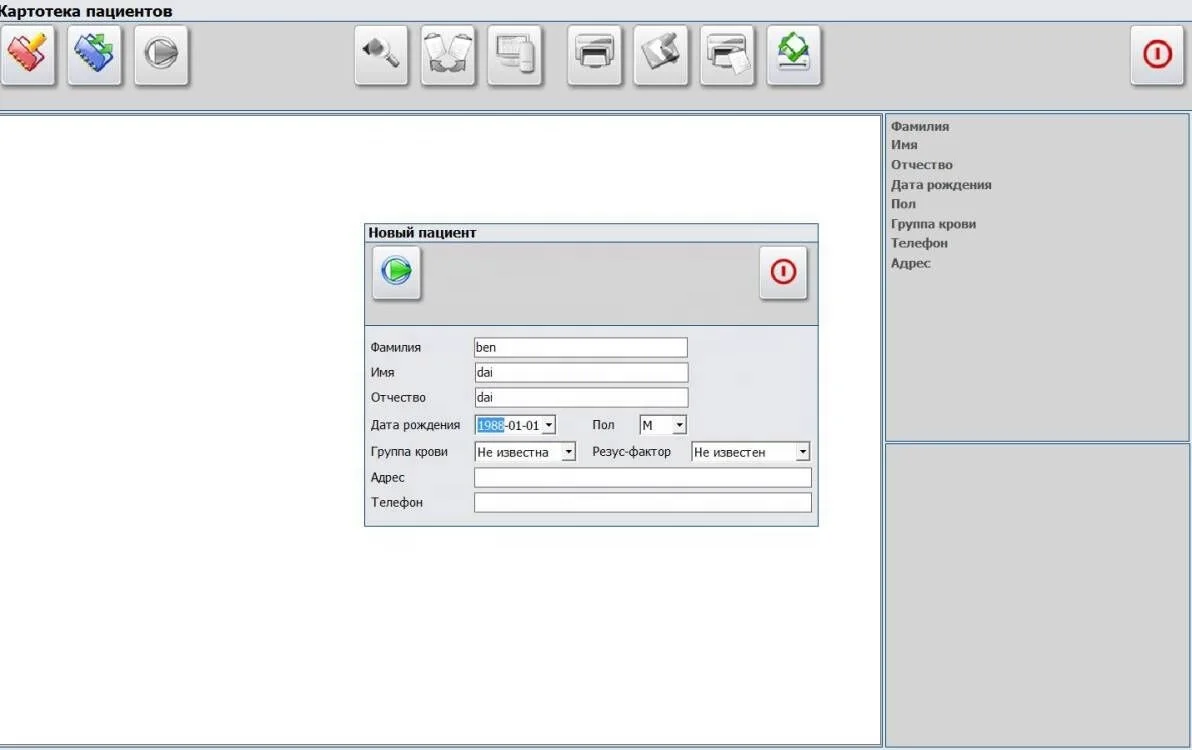The image size is (1192, 750).
Task: Click the first printer icon
Action: point(595,54)
